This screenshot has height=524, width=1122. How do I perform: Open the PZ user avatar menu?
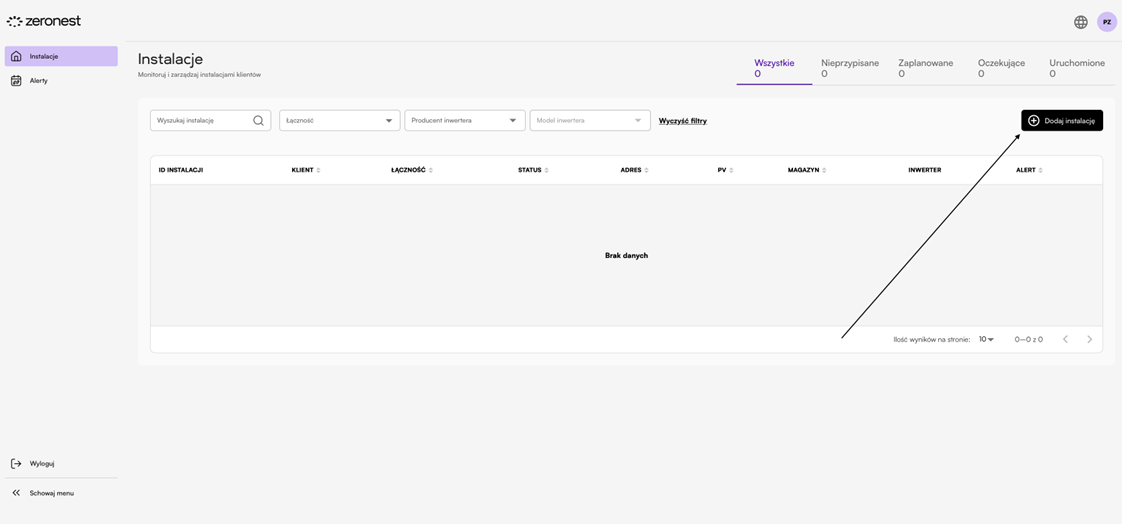pyautogui.click(x=1106, y=22)
